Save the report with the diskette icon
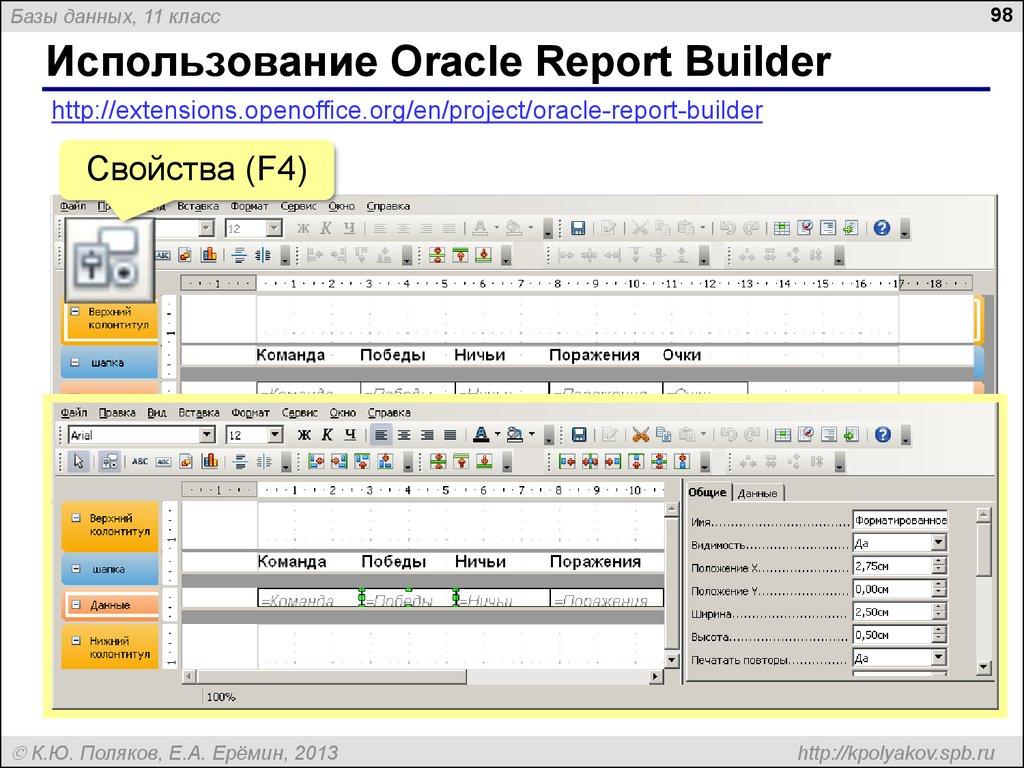The width and height of the screenshot is (1024, 768). 580,435
